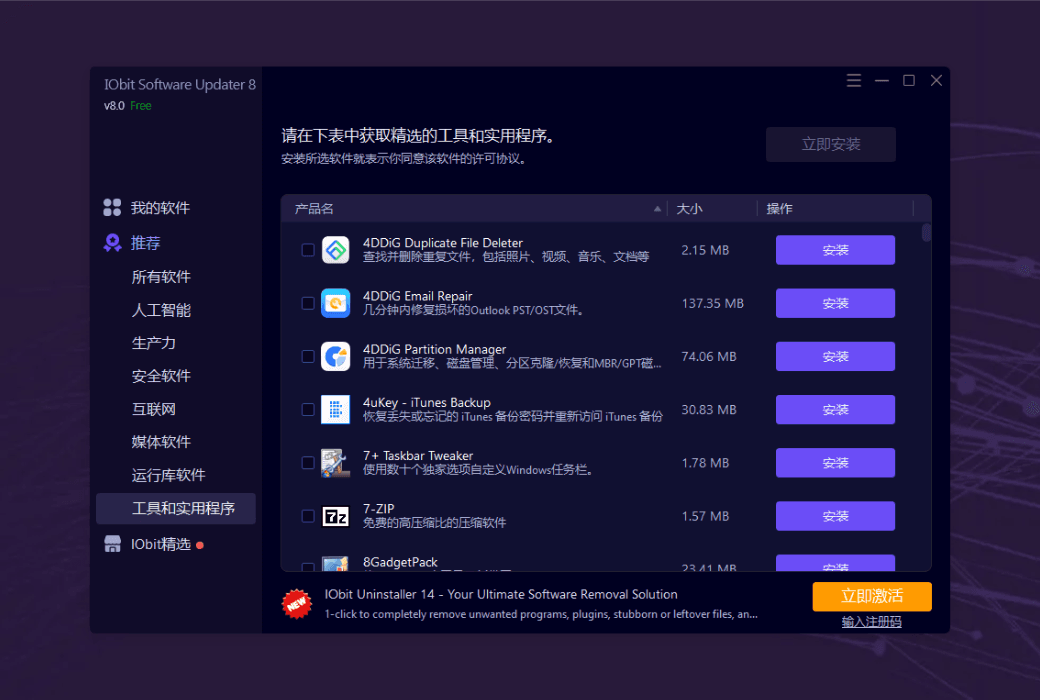Viewport: 1040px width, 700px height.
Task: Tick checkbox for 4uKey - iTunes Backup
Action: click(308, 409)
